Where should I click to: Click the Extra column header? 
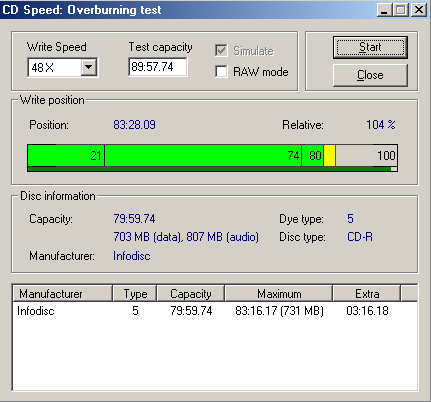[x=367, y=294]
